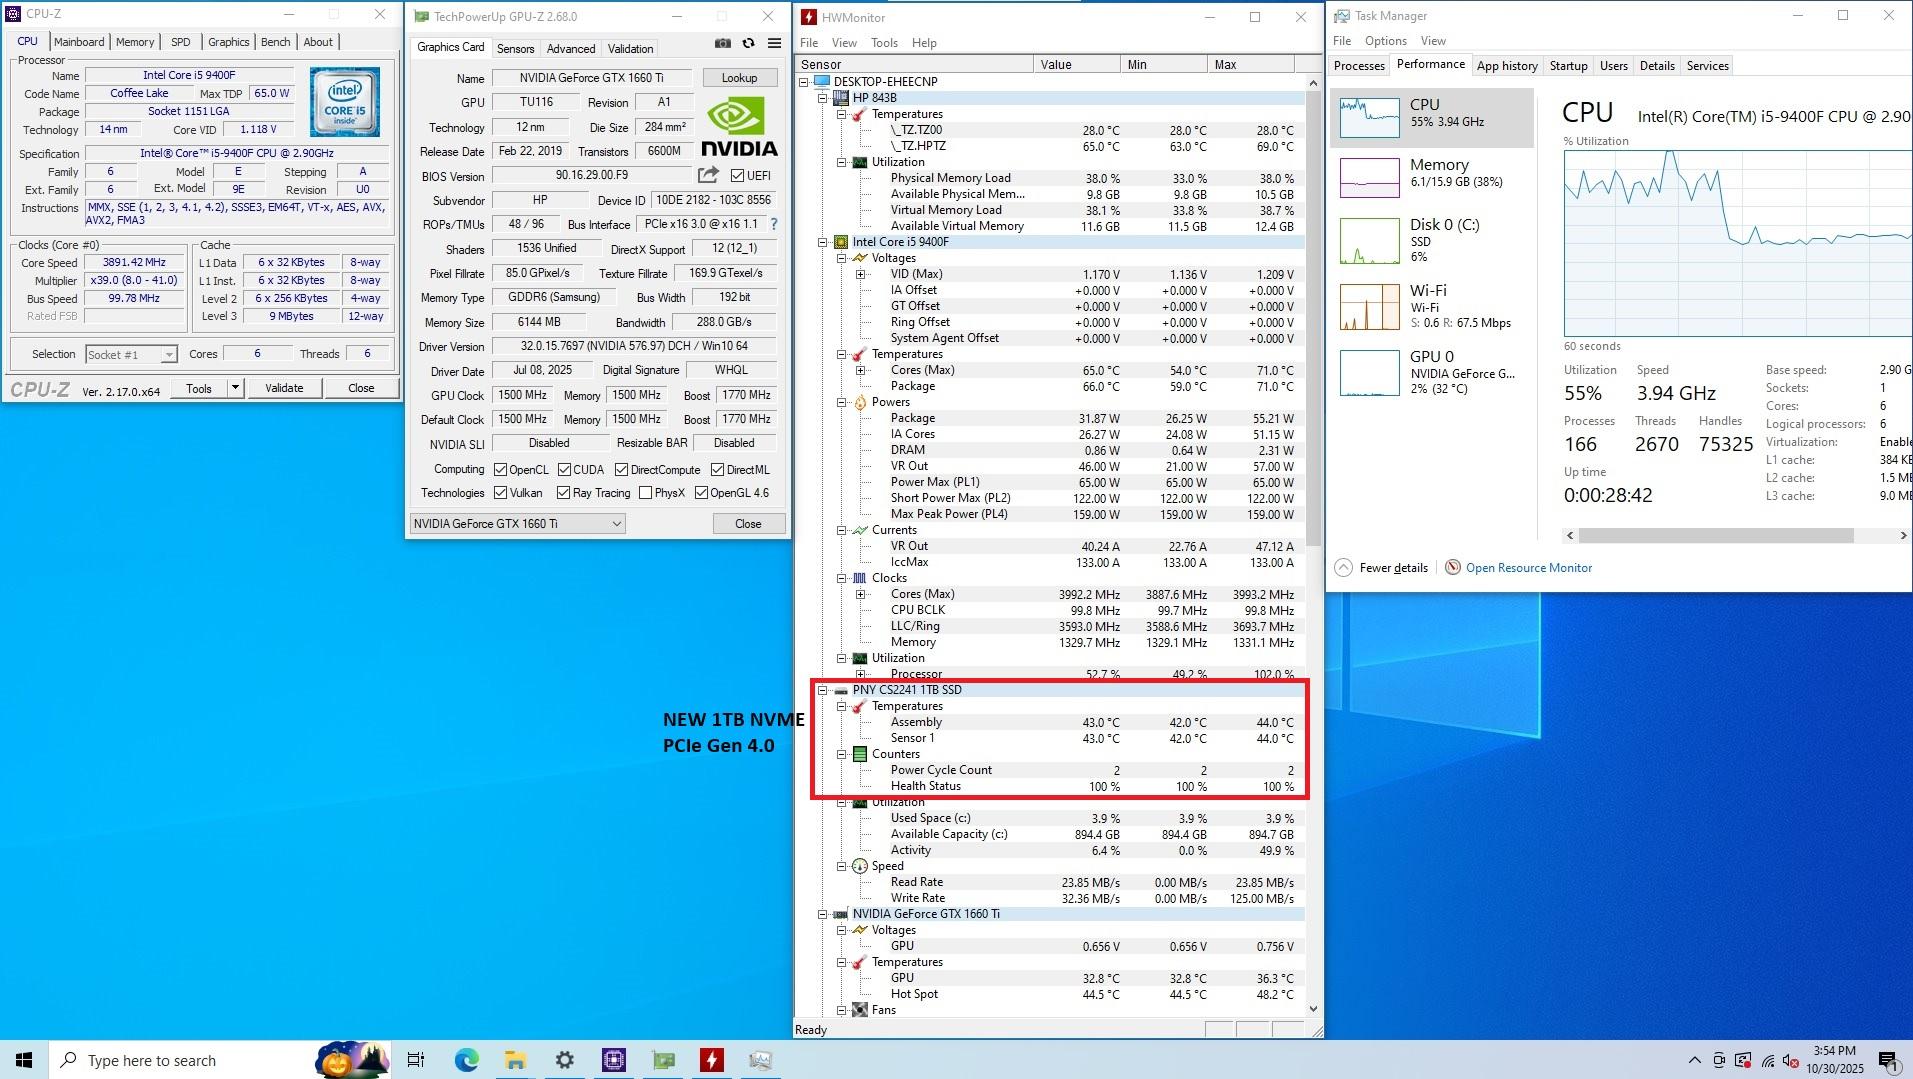The image size is (1913, 1079).
Task: Collapse the PNY CS2241 1TB SSD node
Action: point(823,690)
